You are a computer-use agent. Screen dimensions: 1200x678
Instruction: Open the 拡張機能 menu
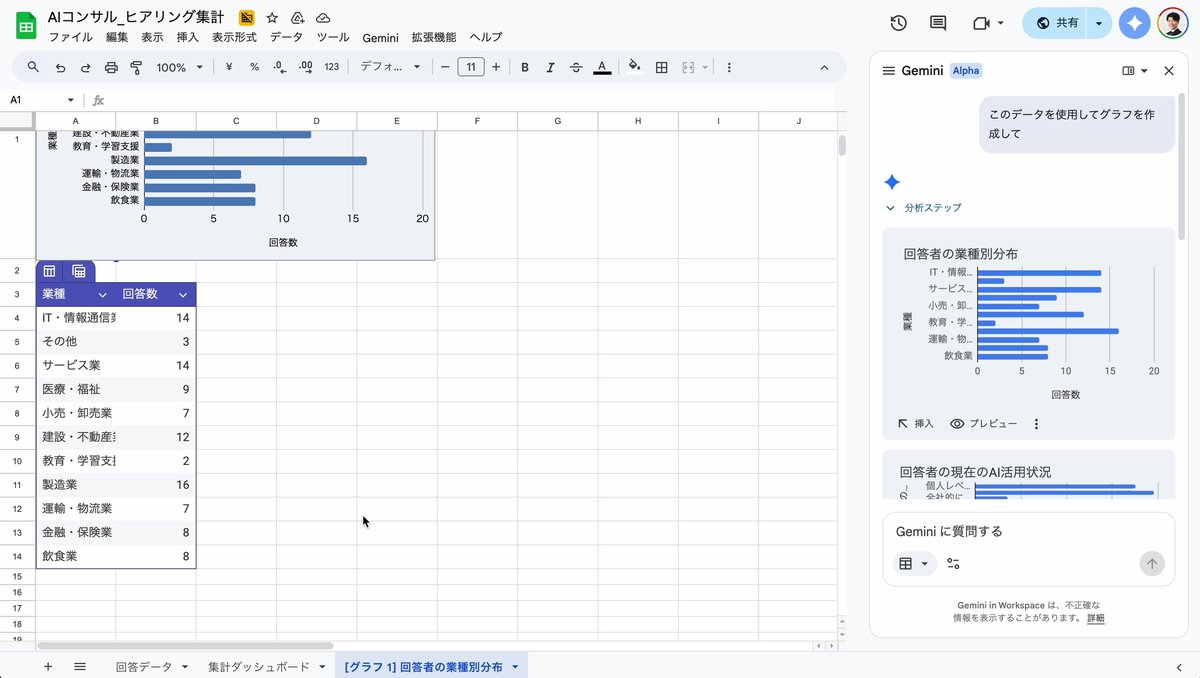pyautogui.click(x=431, y=37)
